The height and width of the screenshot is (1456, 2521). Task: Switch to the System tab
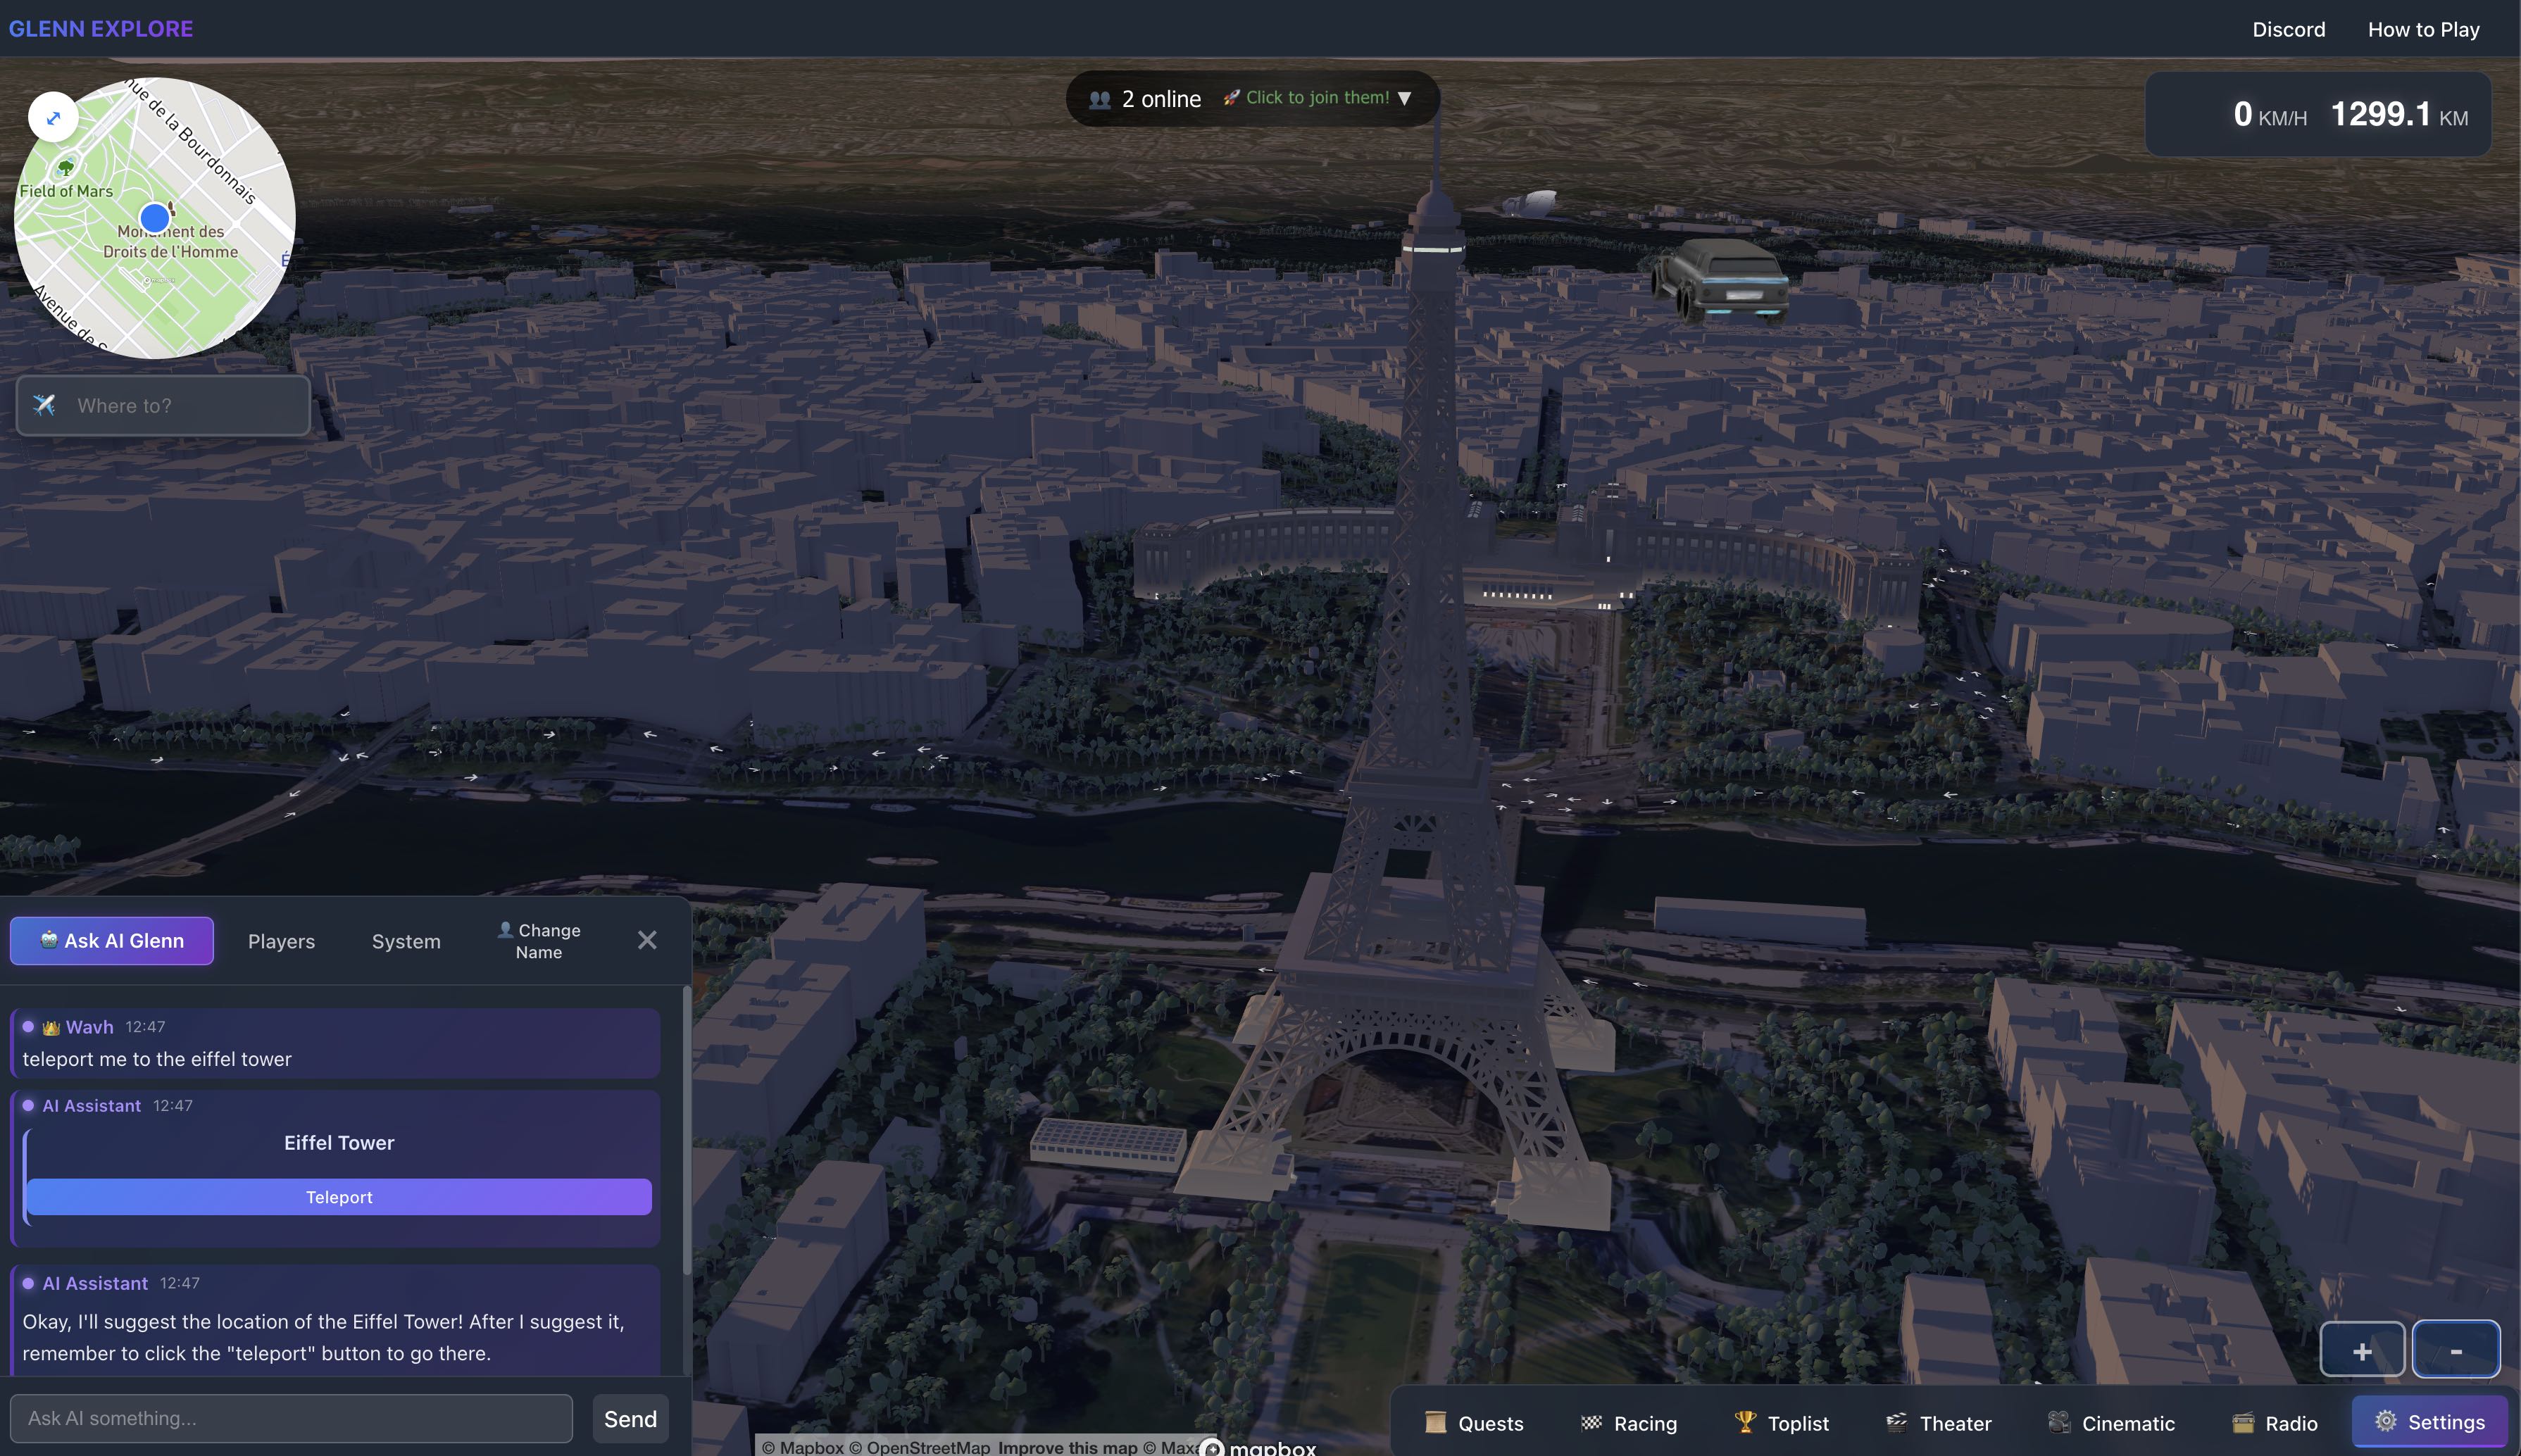coord(406,941)
